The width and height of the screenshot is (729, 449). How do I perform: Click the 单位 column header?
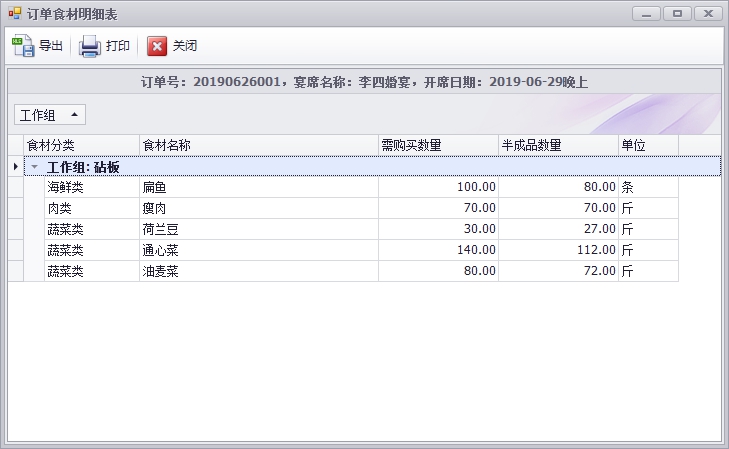(648, 145)
